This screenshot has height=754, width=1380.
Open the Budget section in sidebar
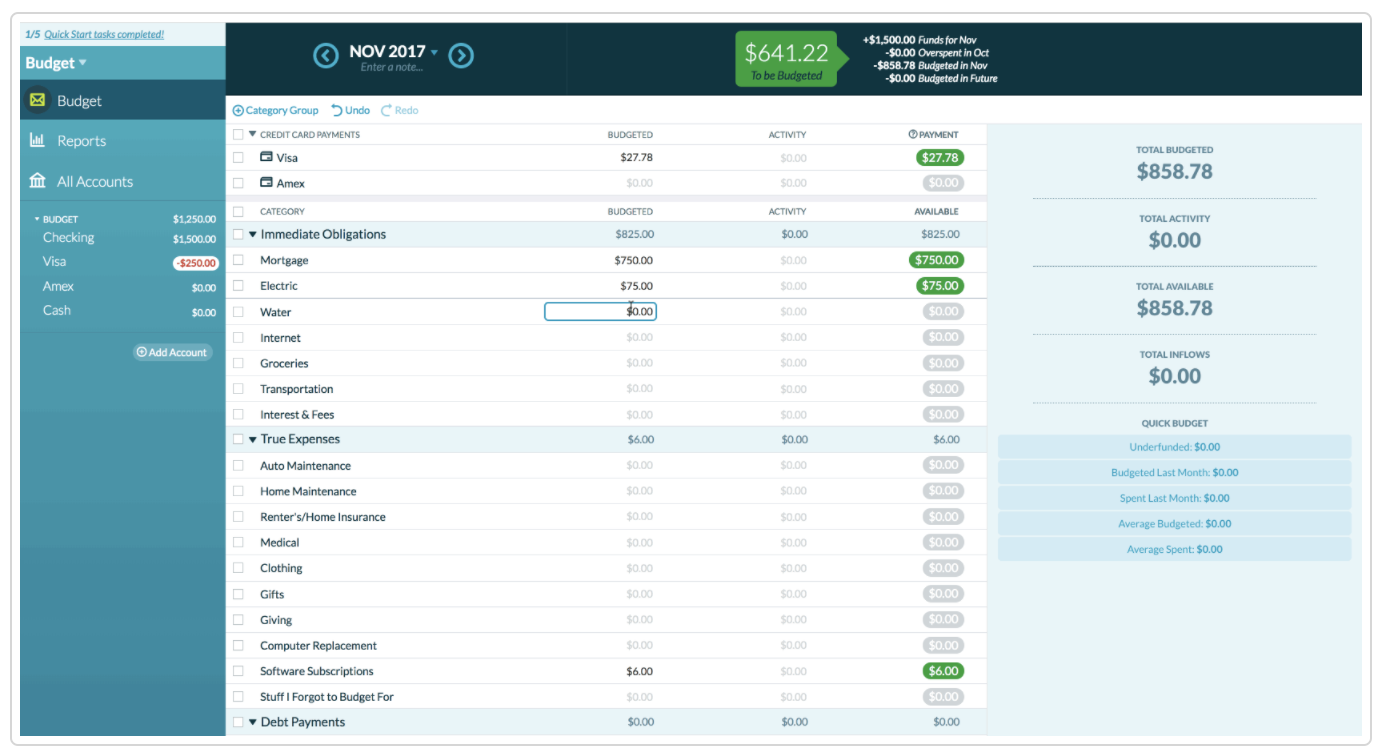[122, 100]
